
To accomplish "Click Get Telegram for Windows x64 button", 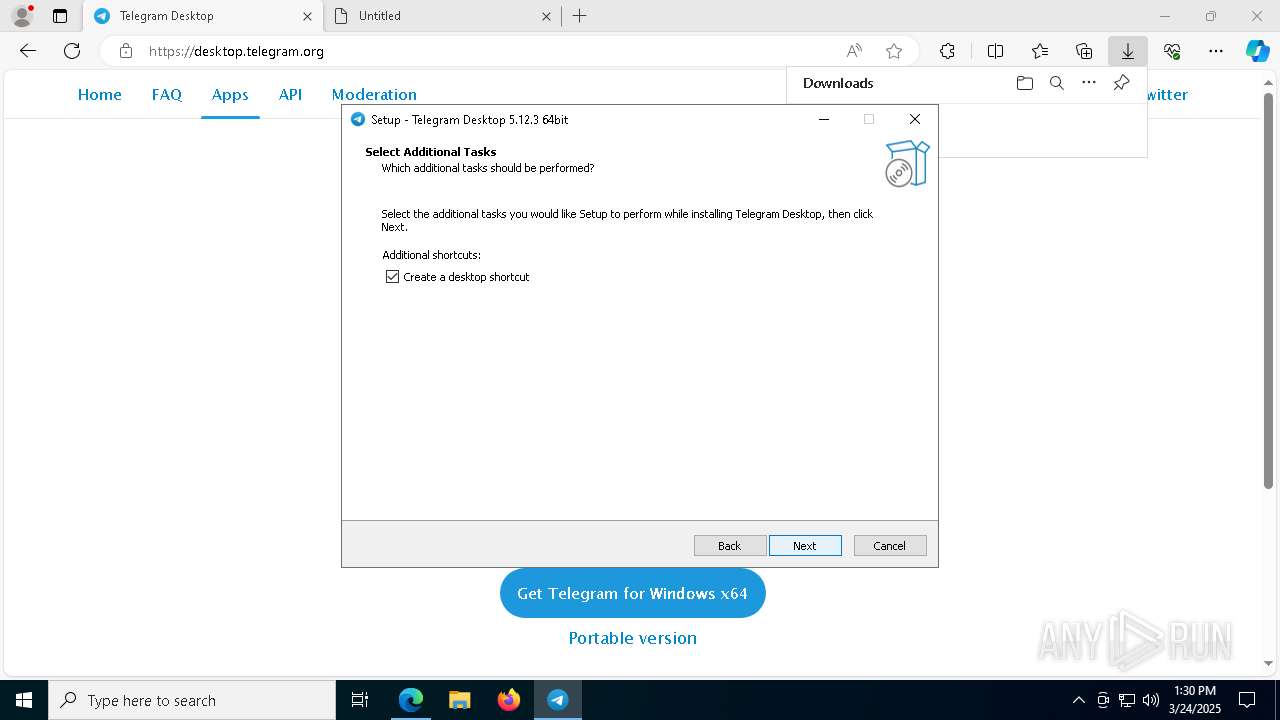I will 632,593.
